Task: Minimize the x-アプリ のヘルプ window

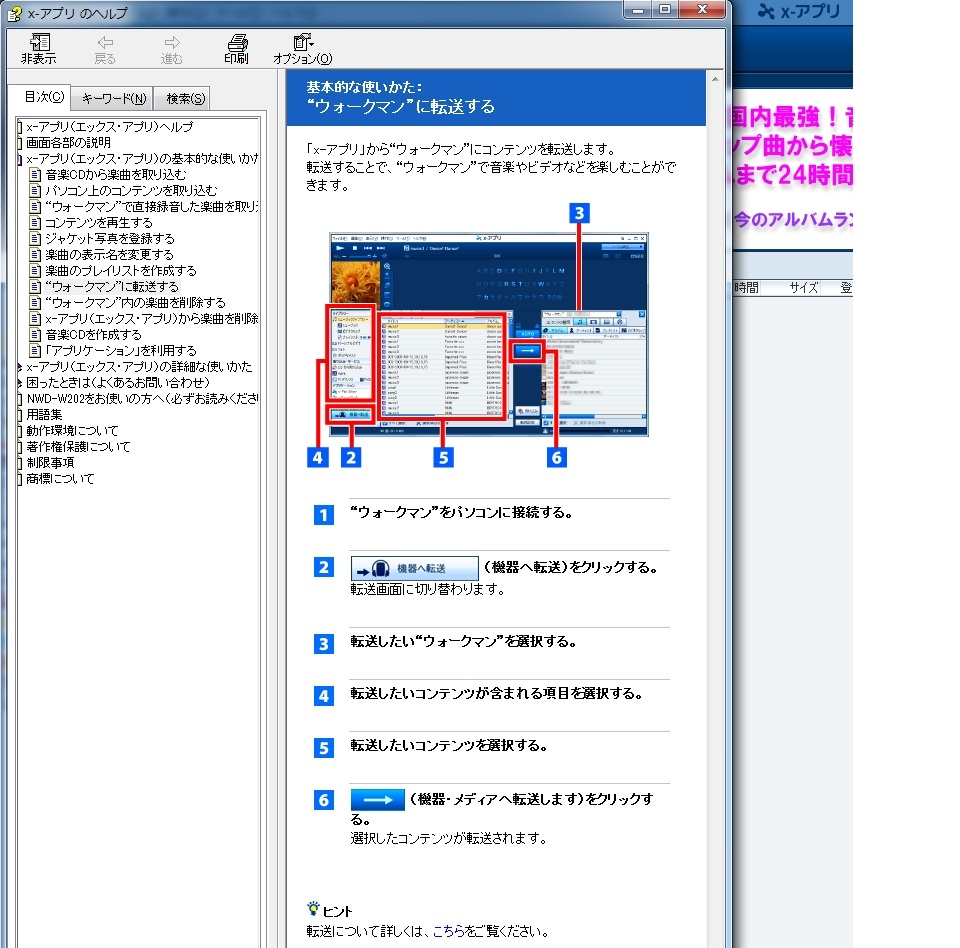Action: (637, 10)
